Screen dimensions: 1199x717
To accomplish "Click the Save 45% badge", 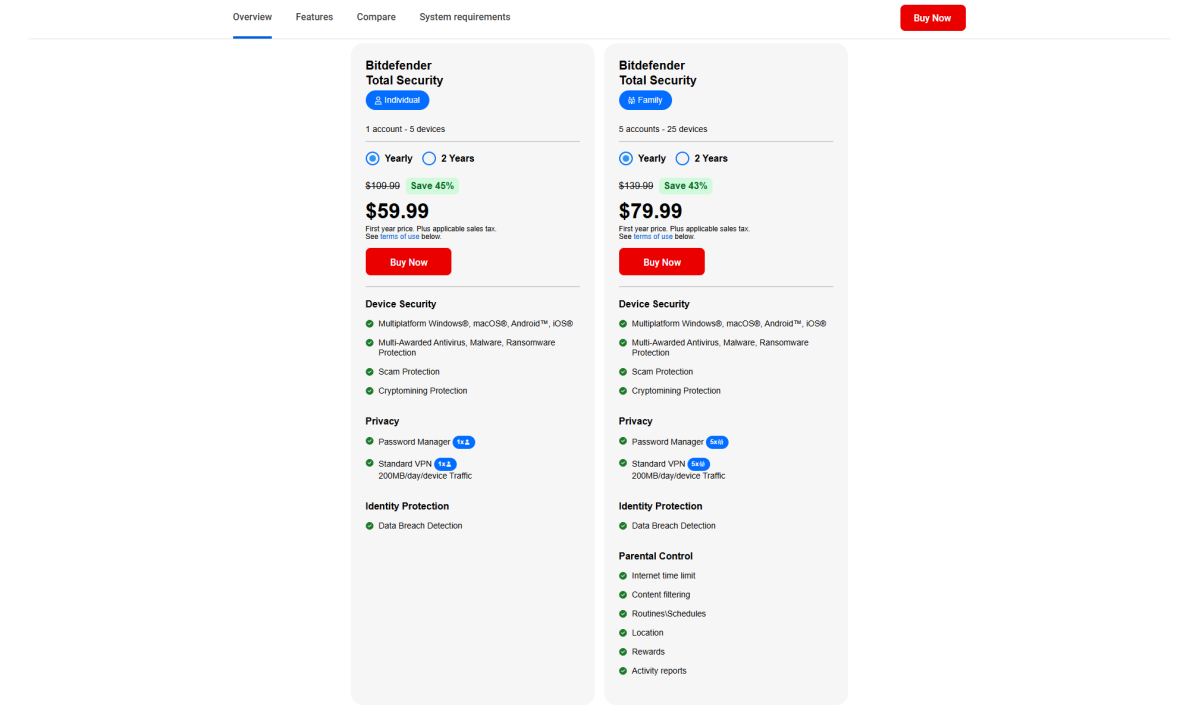I will coord(432,185).
